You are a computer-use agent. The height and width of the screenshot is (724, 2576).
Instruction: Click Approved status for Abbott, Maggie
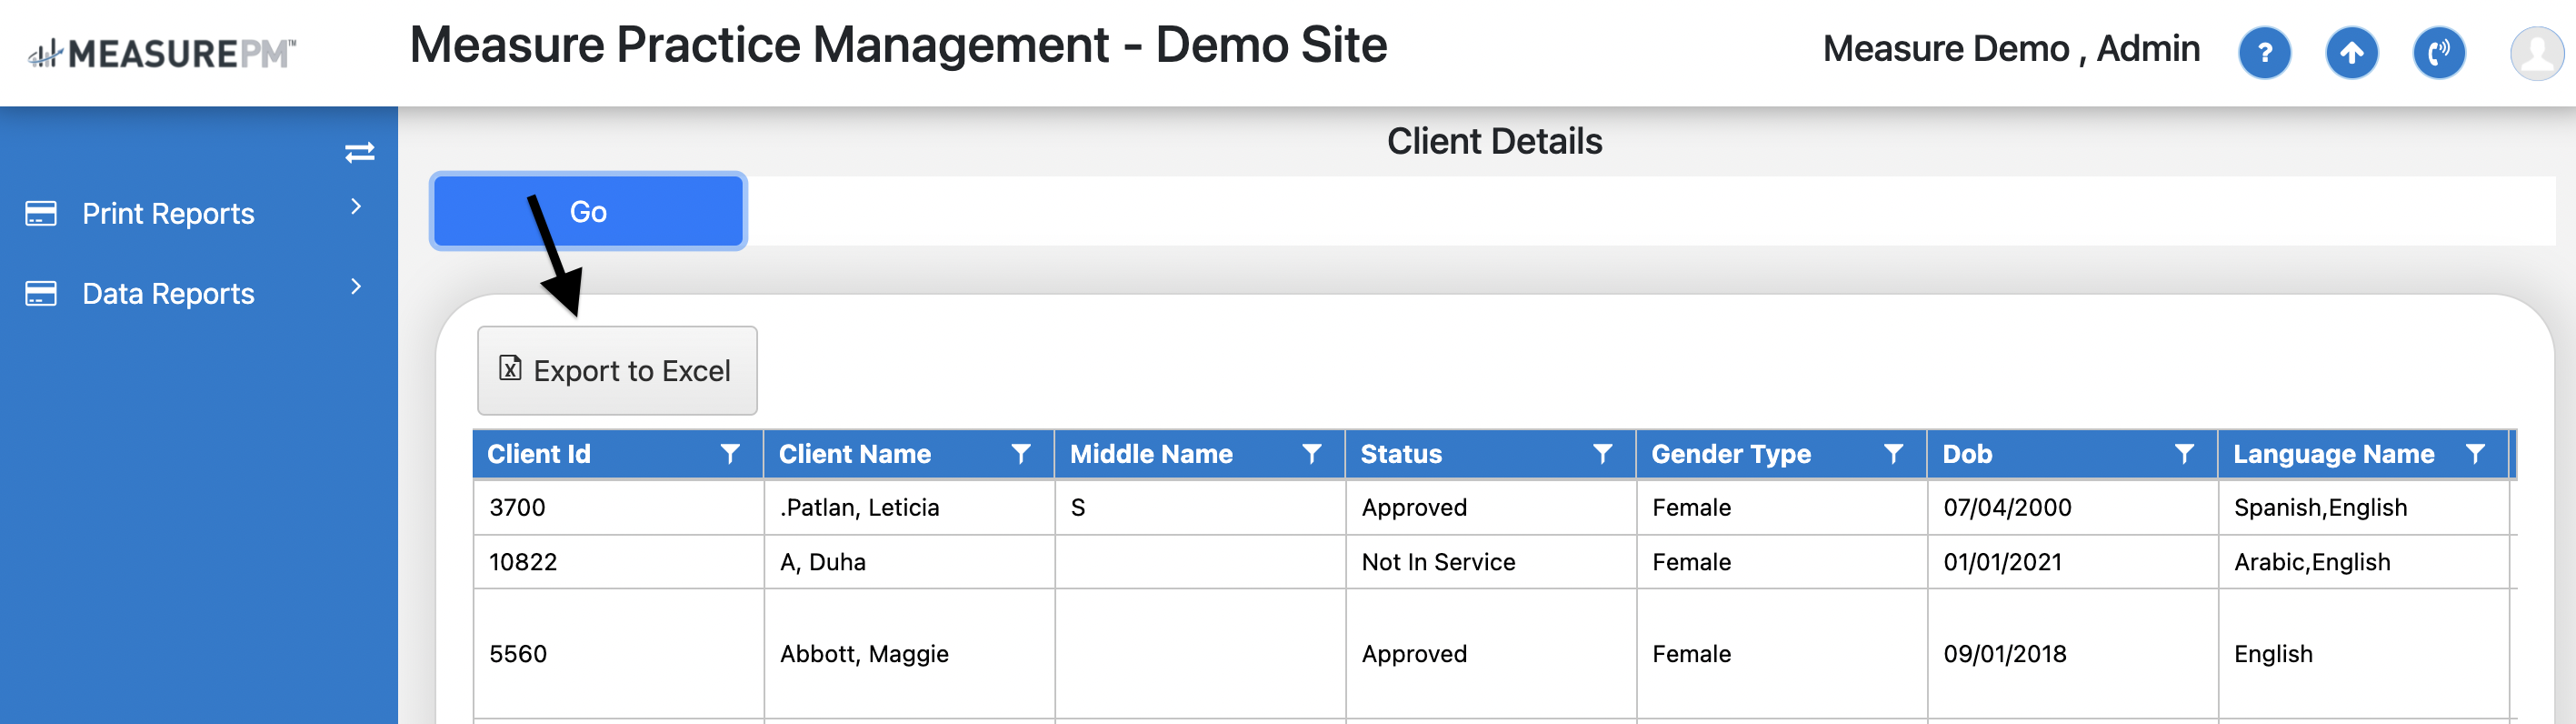[1492, 654]
